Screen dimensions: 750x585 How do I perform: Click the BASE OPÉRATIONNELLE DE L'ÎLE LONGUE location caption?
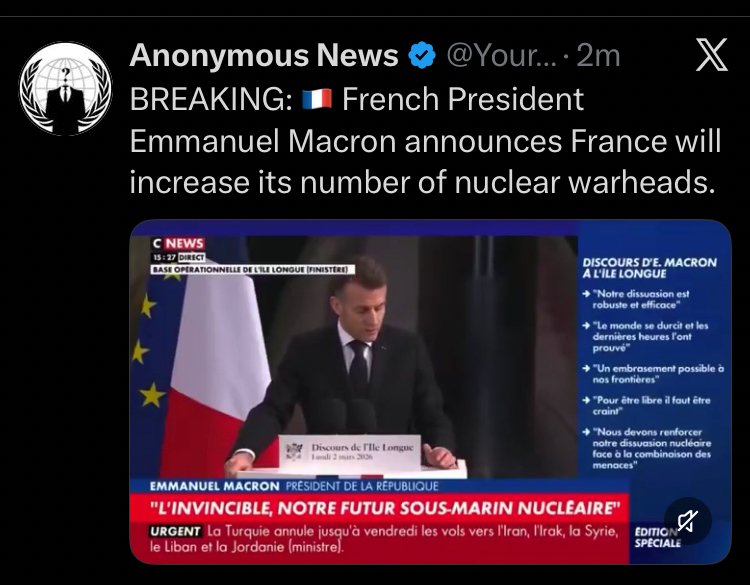[x=253, y=270]
